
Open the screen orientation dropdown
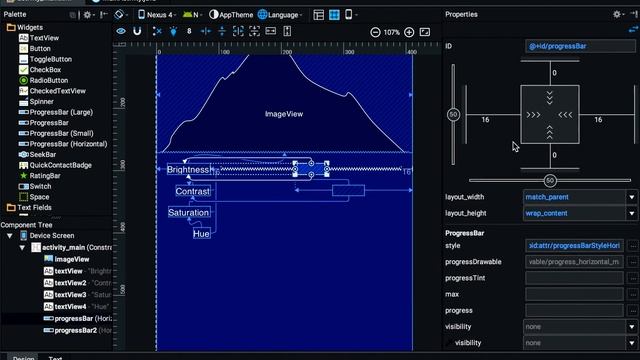[121, 15]
